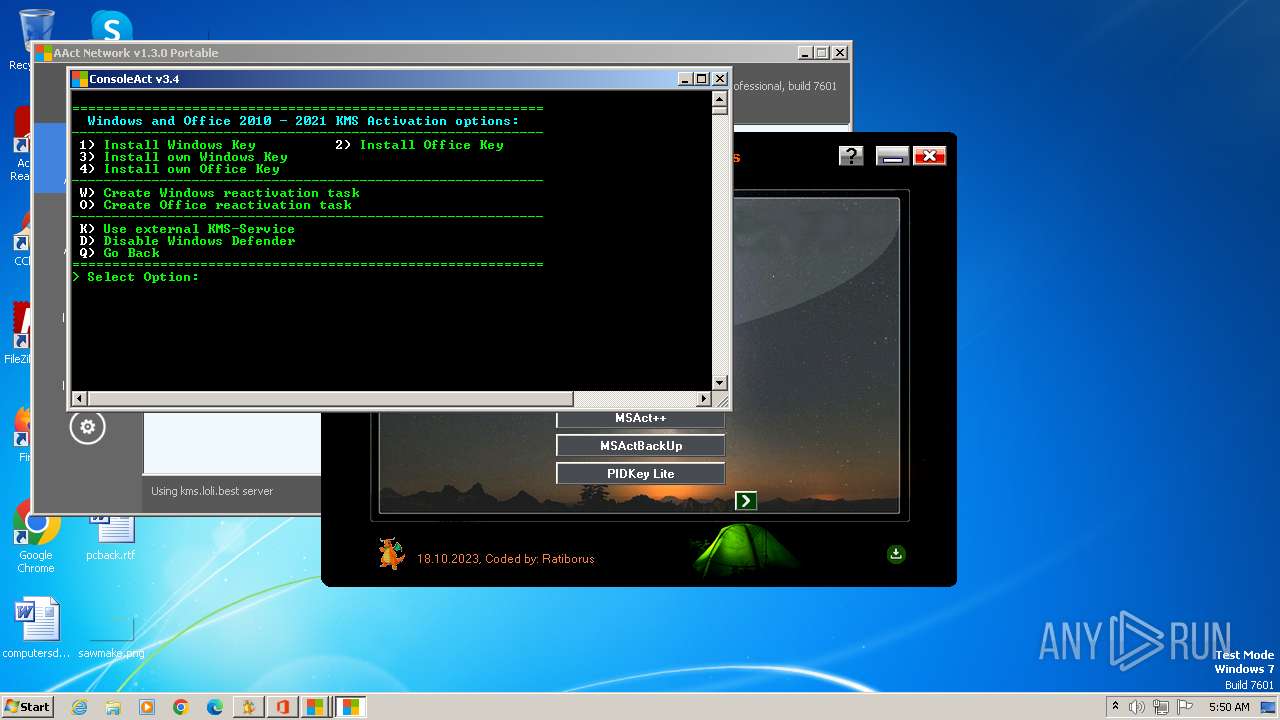Screen dimensions: 1280x720
Task: Click the orange dragon mascot icon
Action: point(390,552)
